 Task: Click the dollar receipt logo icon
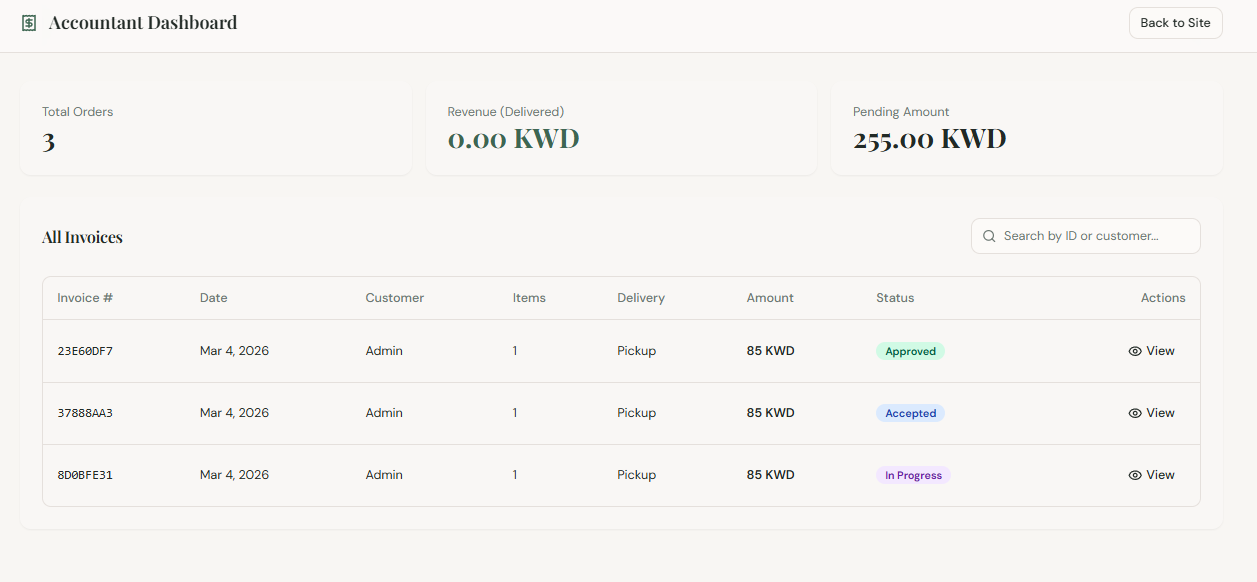click(29, 23)
